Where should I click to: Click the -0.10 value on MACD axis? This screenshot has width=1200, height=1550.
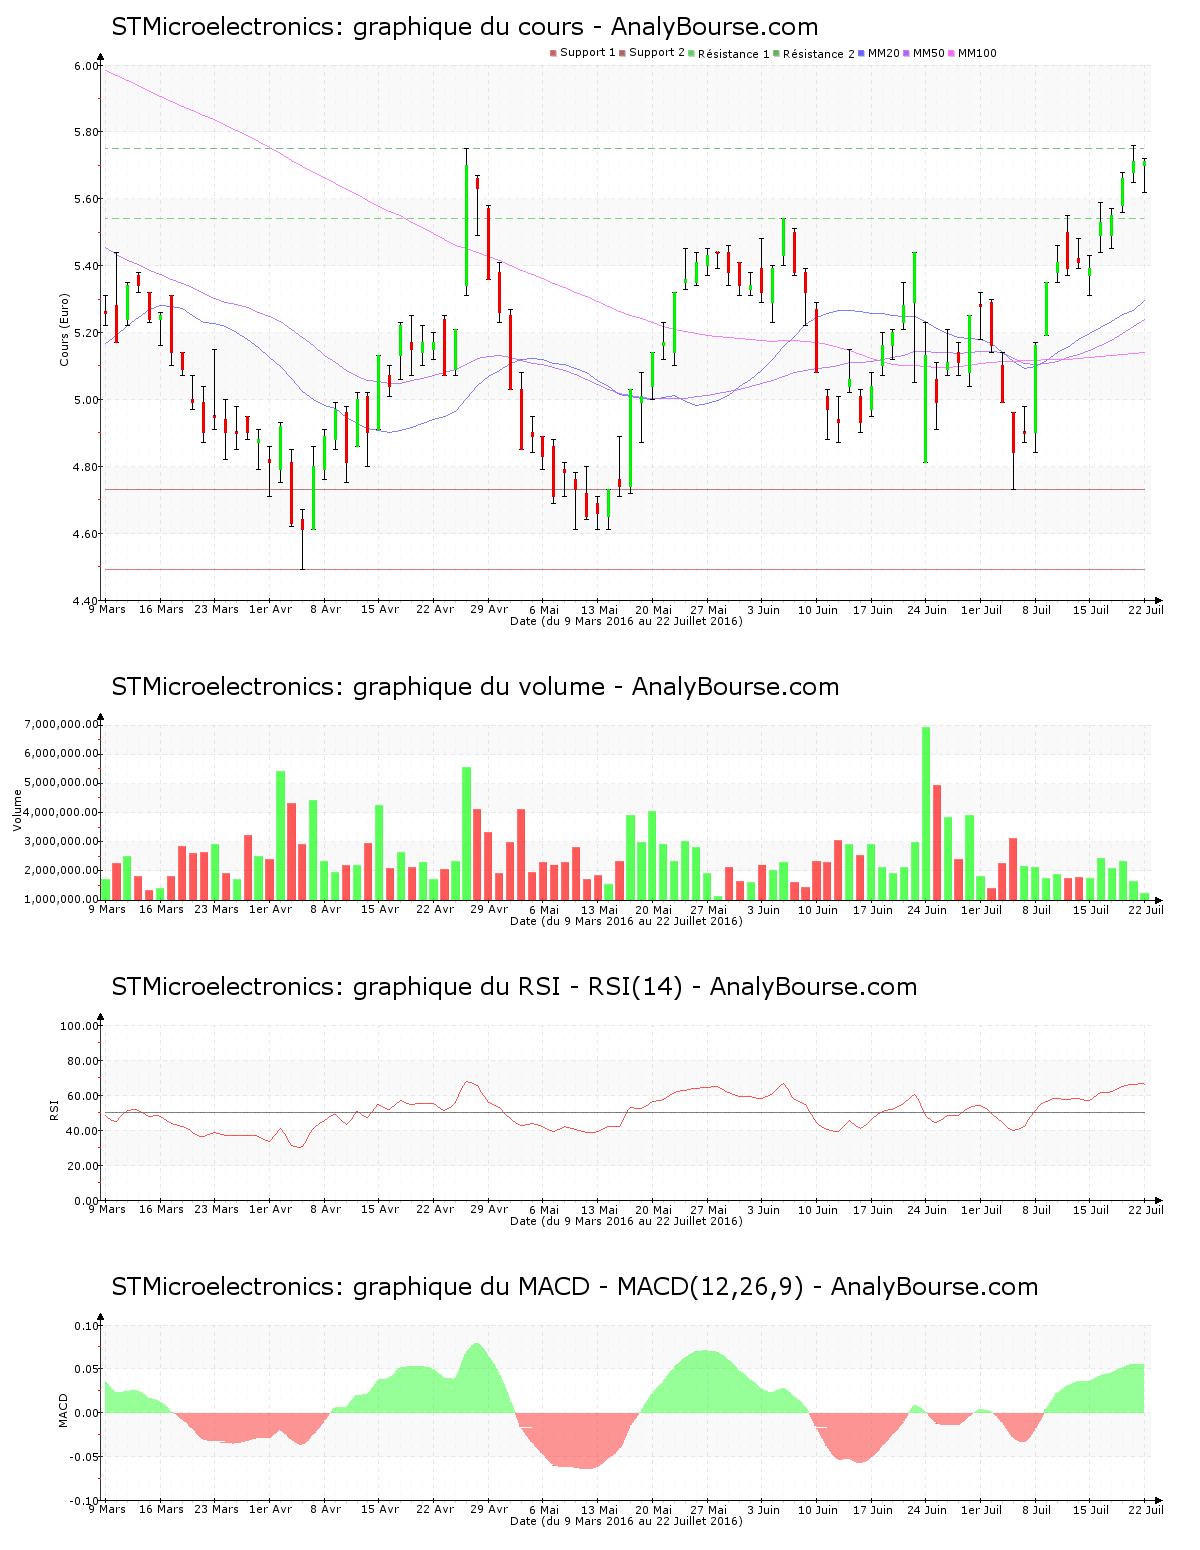[84, 1501]
